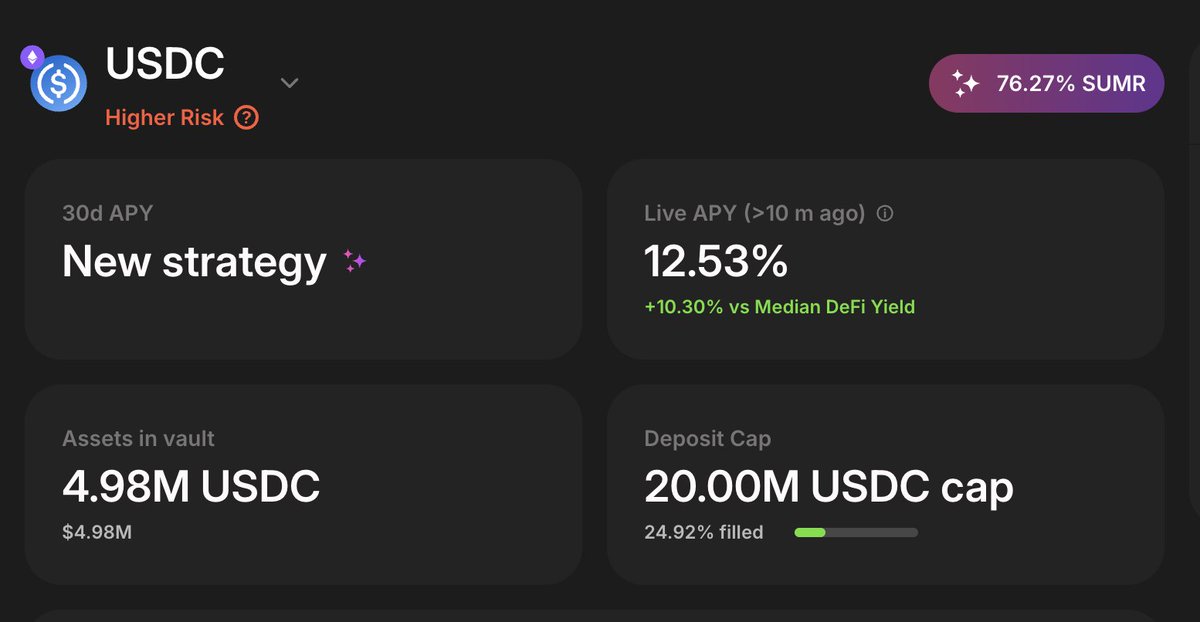Click the 24.92% filled label
This screenshot has width=1200, height=622.
pyautogui.click(x=704, y=532)
